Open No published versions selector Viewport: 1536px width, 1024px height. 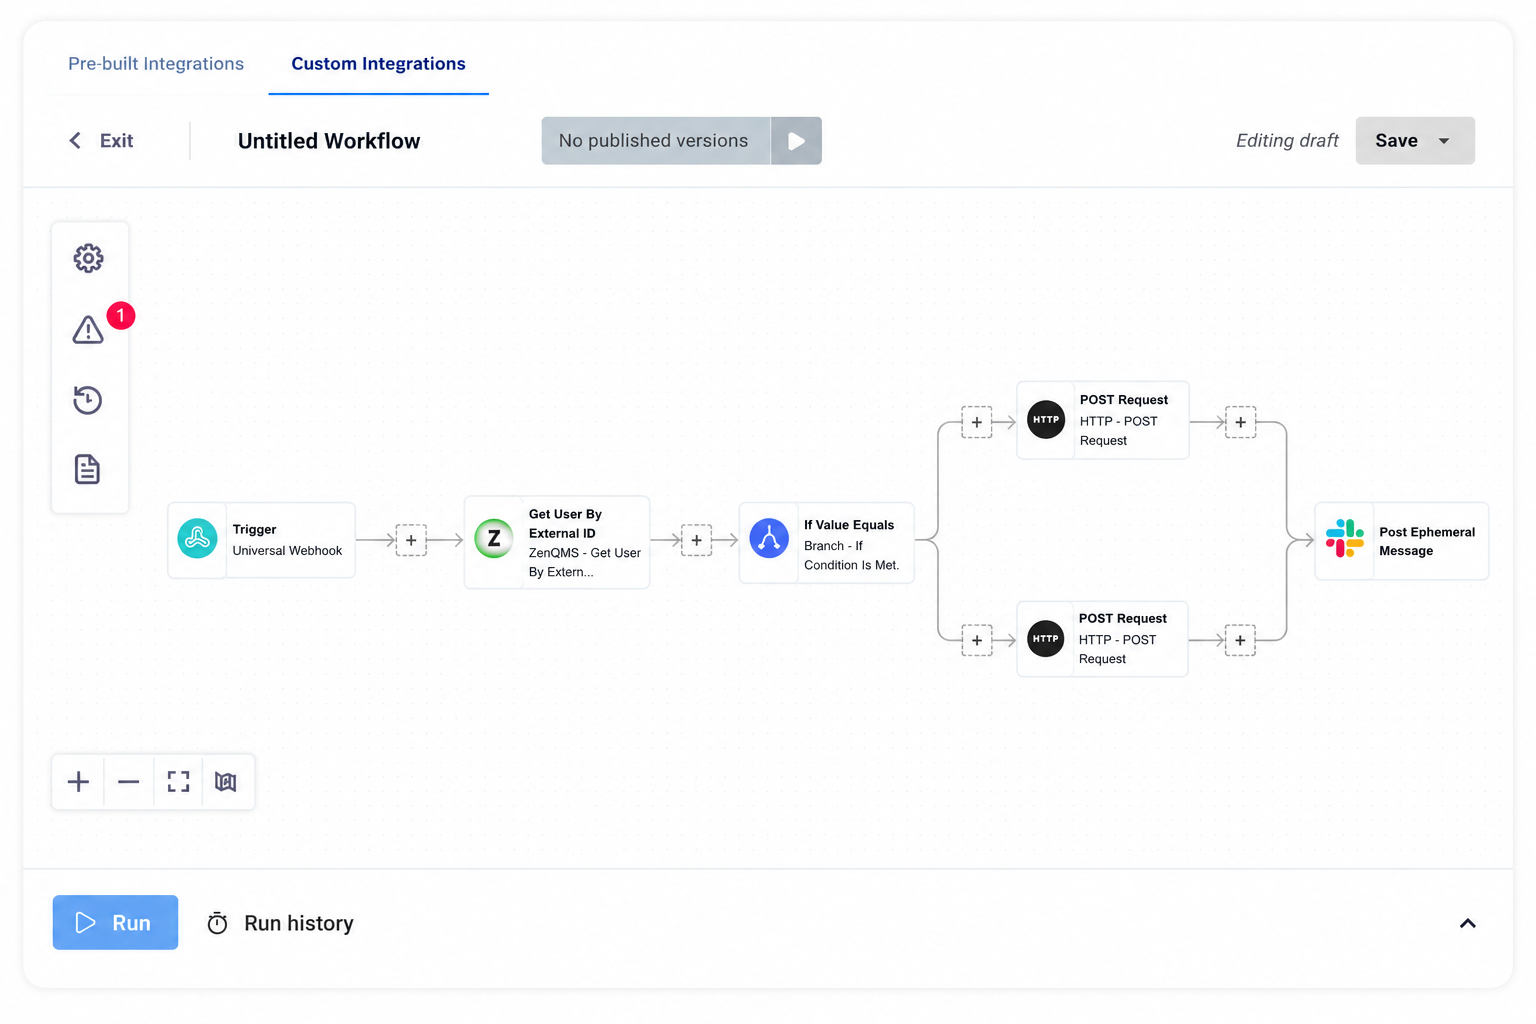[x=656, y=141]
